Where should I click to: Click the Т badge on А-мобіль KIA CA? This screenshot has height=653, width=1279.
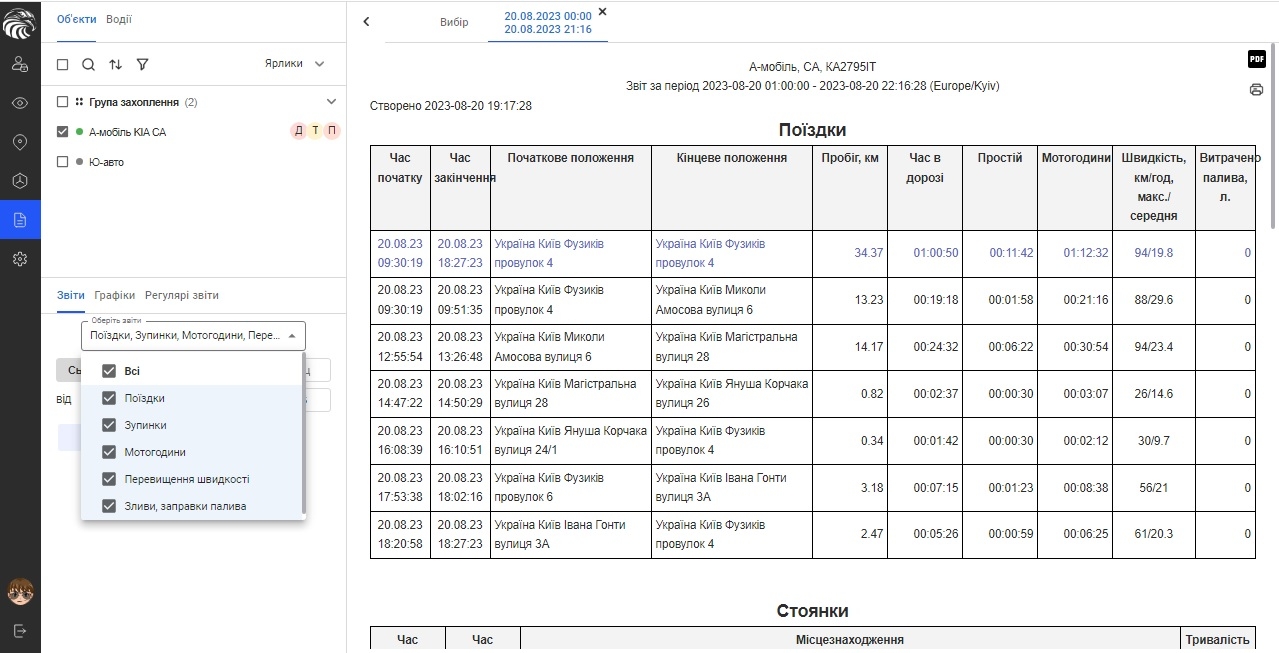click(315, 132)
